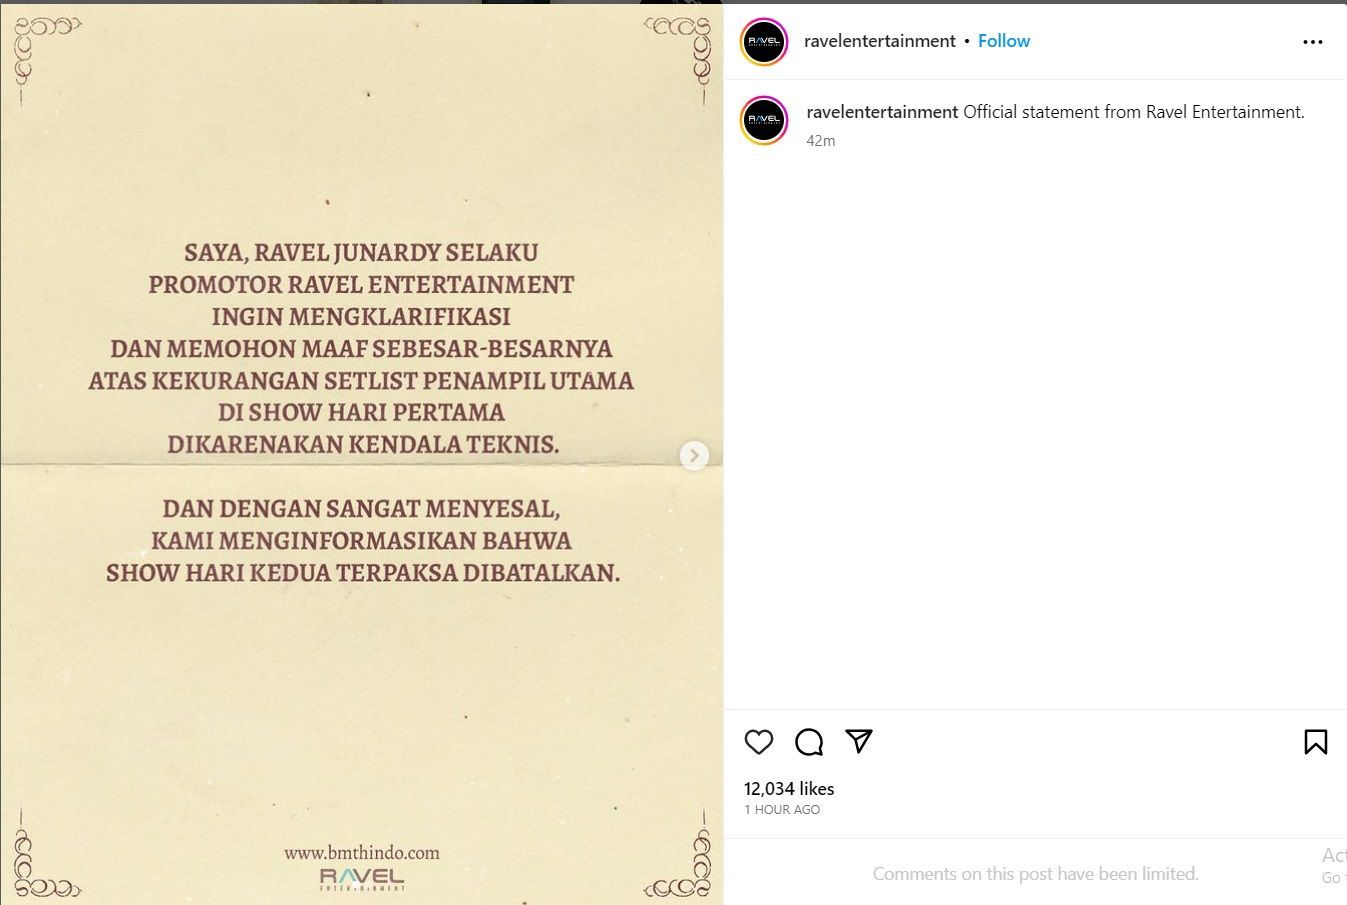Select the apology statement text in the image
Image resolution: width=1347 pixels, height=905 pixels.
tap(361, 412)
